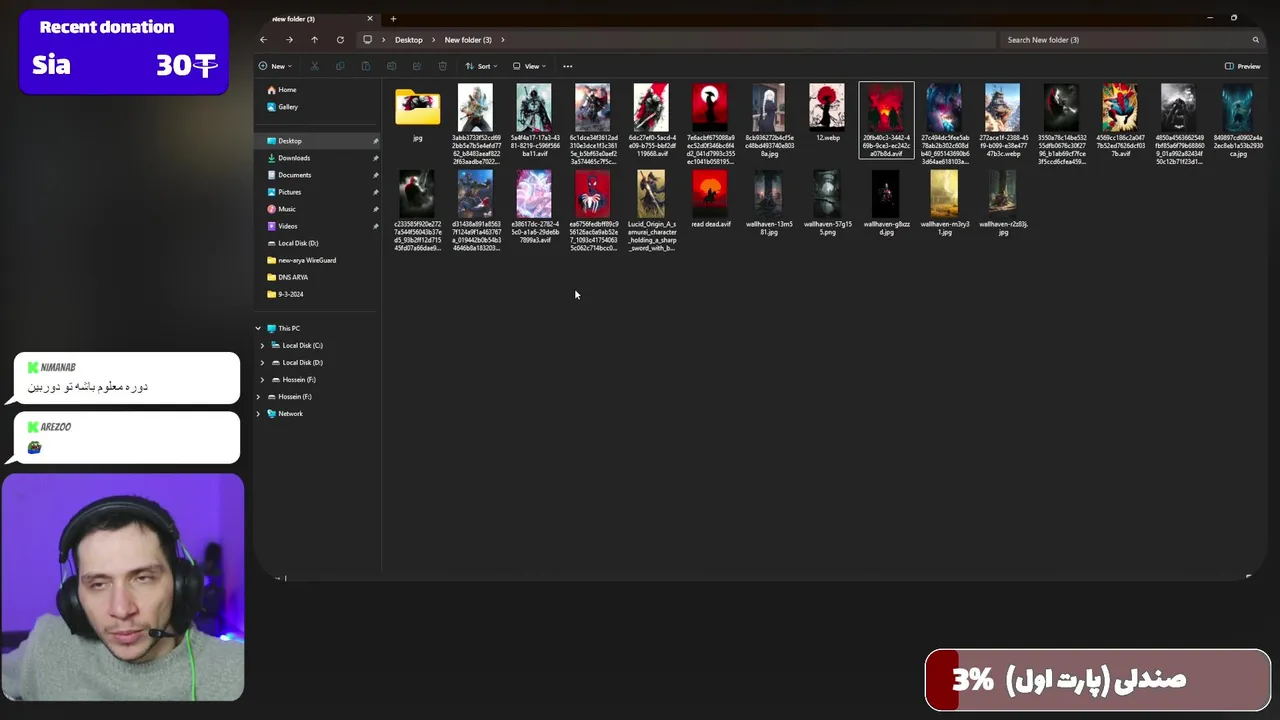The image size is (1280, 720).
Task: Select the ea6756fedbff89c9 Spider-Man image
Action: tap(592, 210)
